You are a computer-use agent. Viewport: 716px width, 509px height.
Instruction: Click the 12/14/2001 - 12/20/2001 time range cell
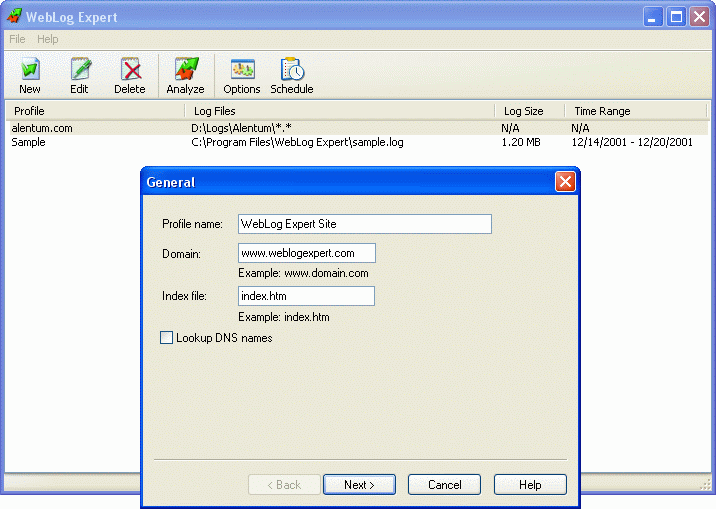click(x=632, y=142)
